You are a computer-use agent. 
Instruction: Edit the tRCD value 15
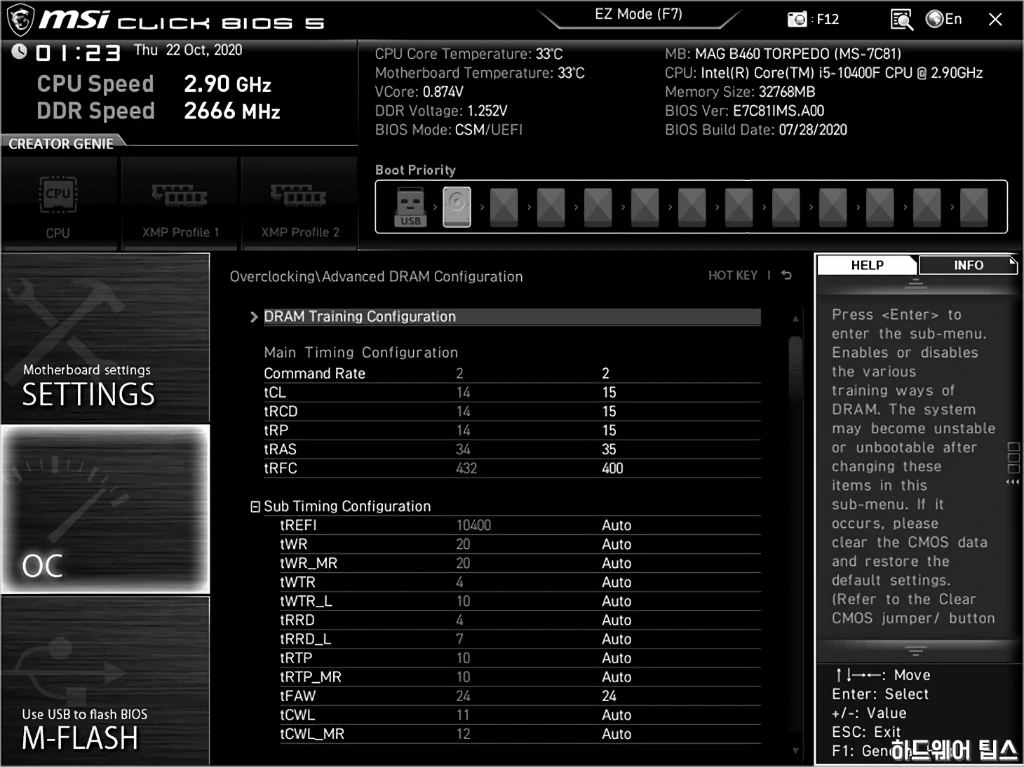[x=609, y=411]
